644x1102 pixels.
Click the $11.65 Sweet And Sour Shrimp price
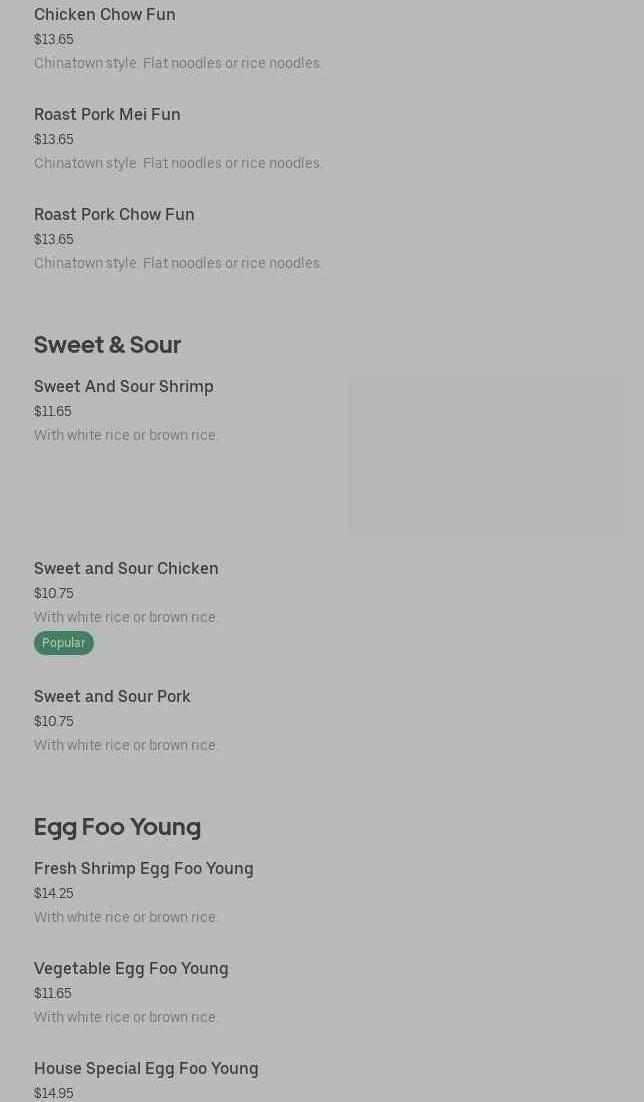point(53,411)
